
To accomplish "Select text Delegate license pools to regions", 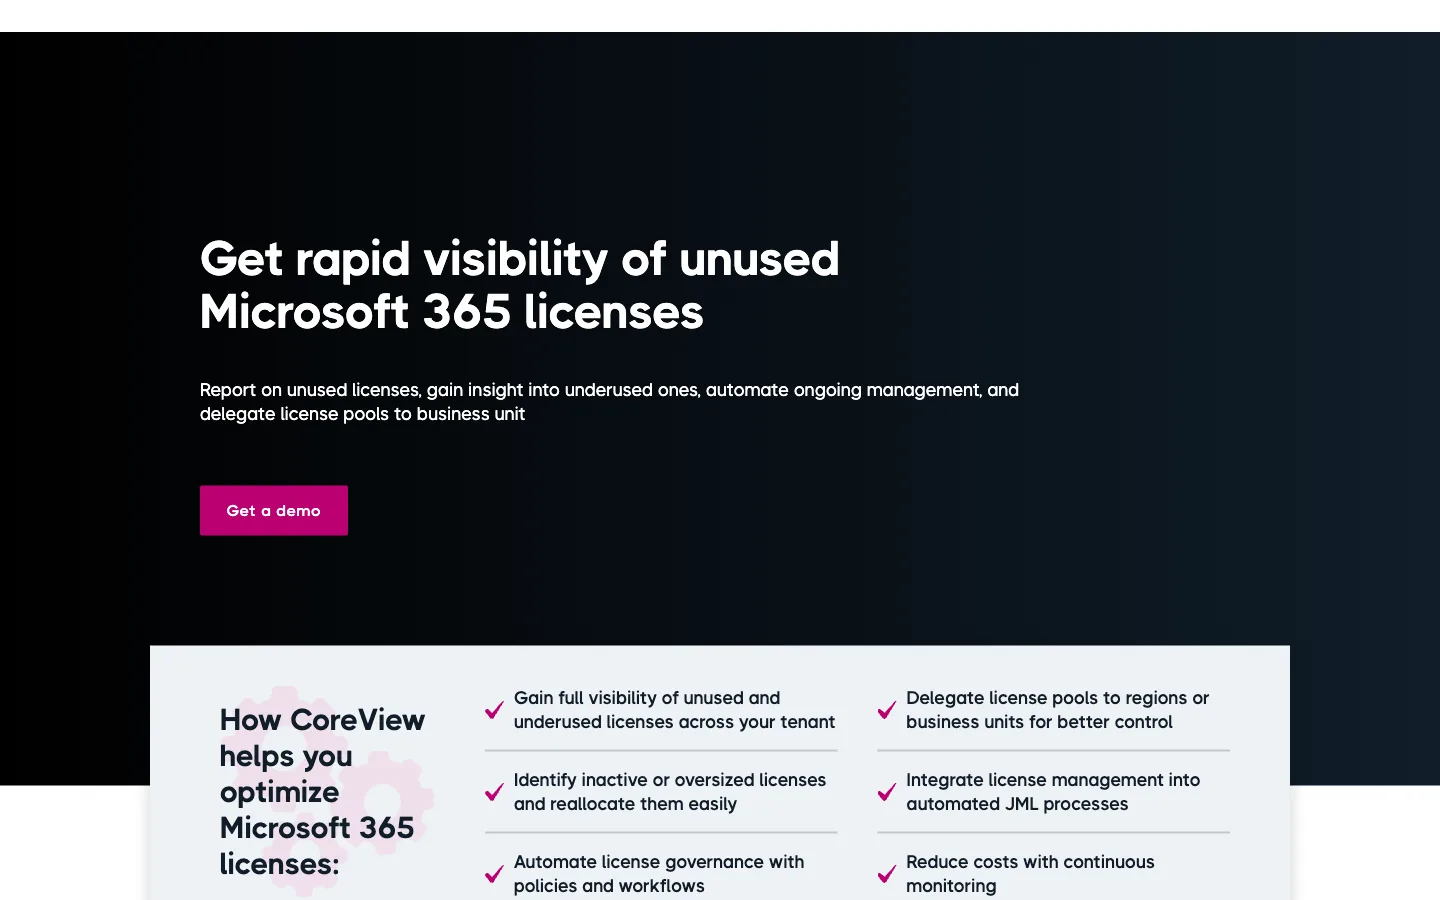I will 1057,710.
